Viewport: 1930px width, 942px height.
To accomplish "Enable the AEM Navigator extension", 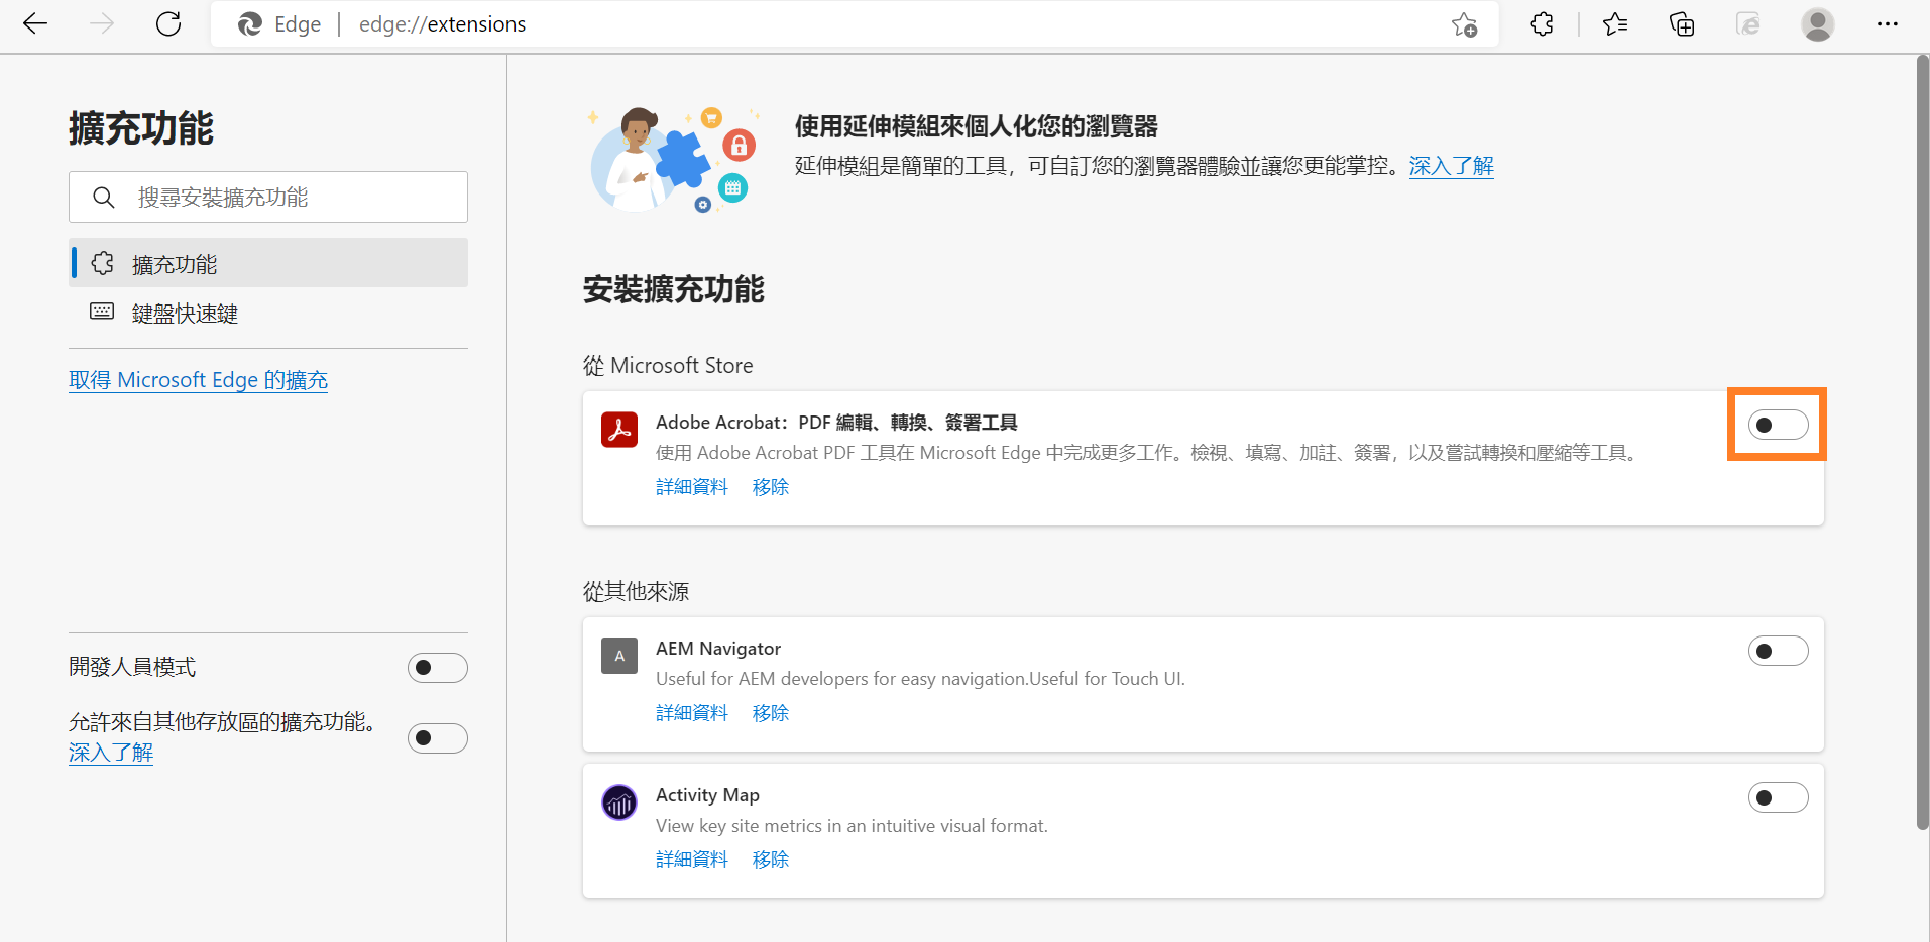I will (x=1778, y=650).
